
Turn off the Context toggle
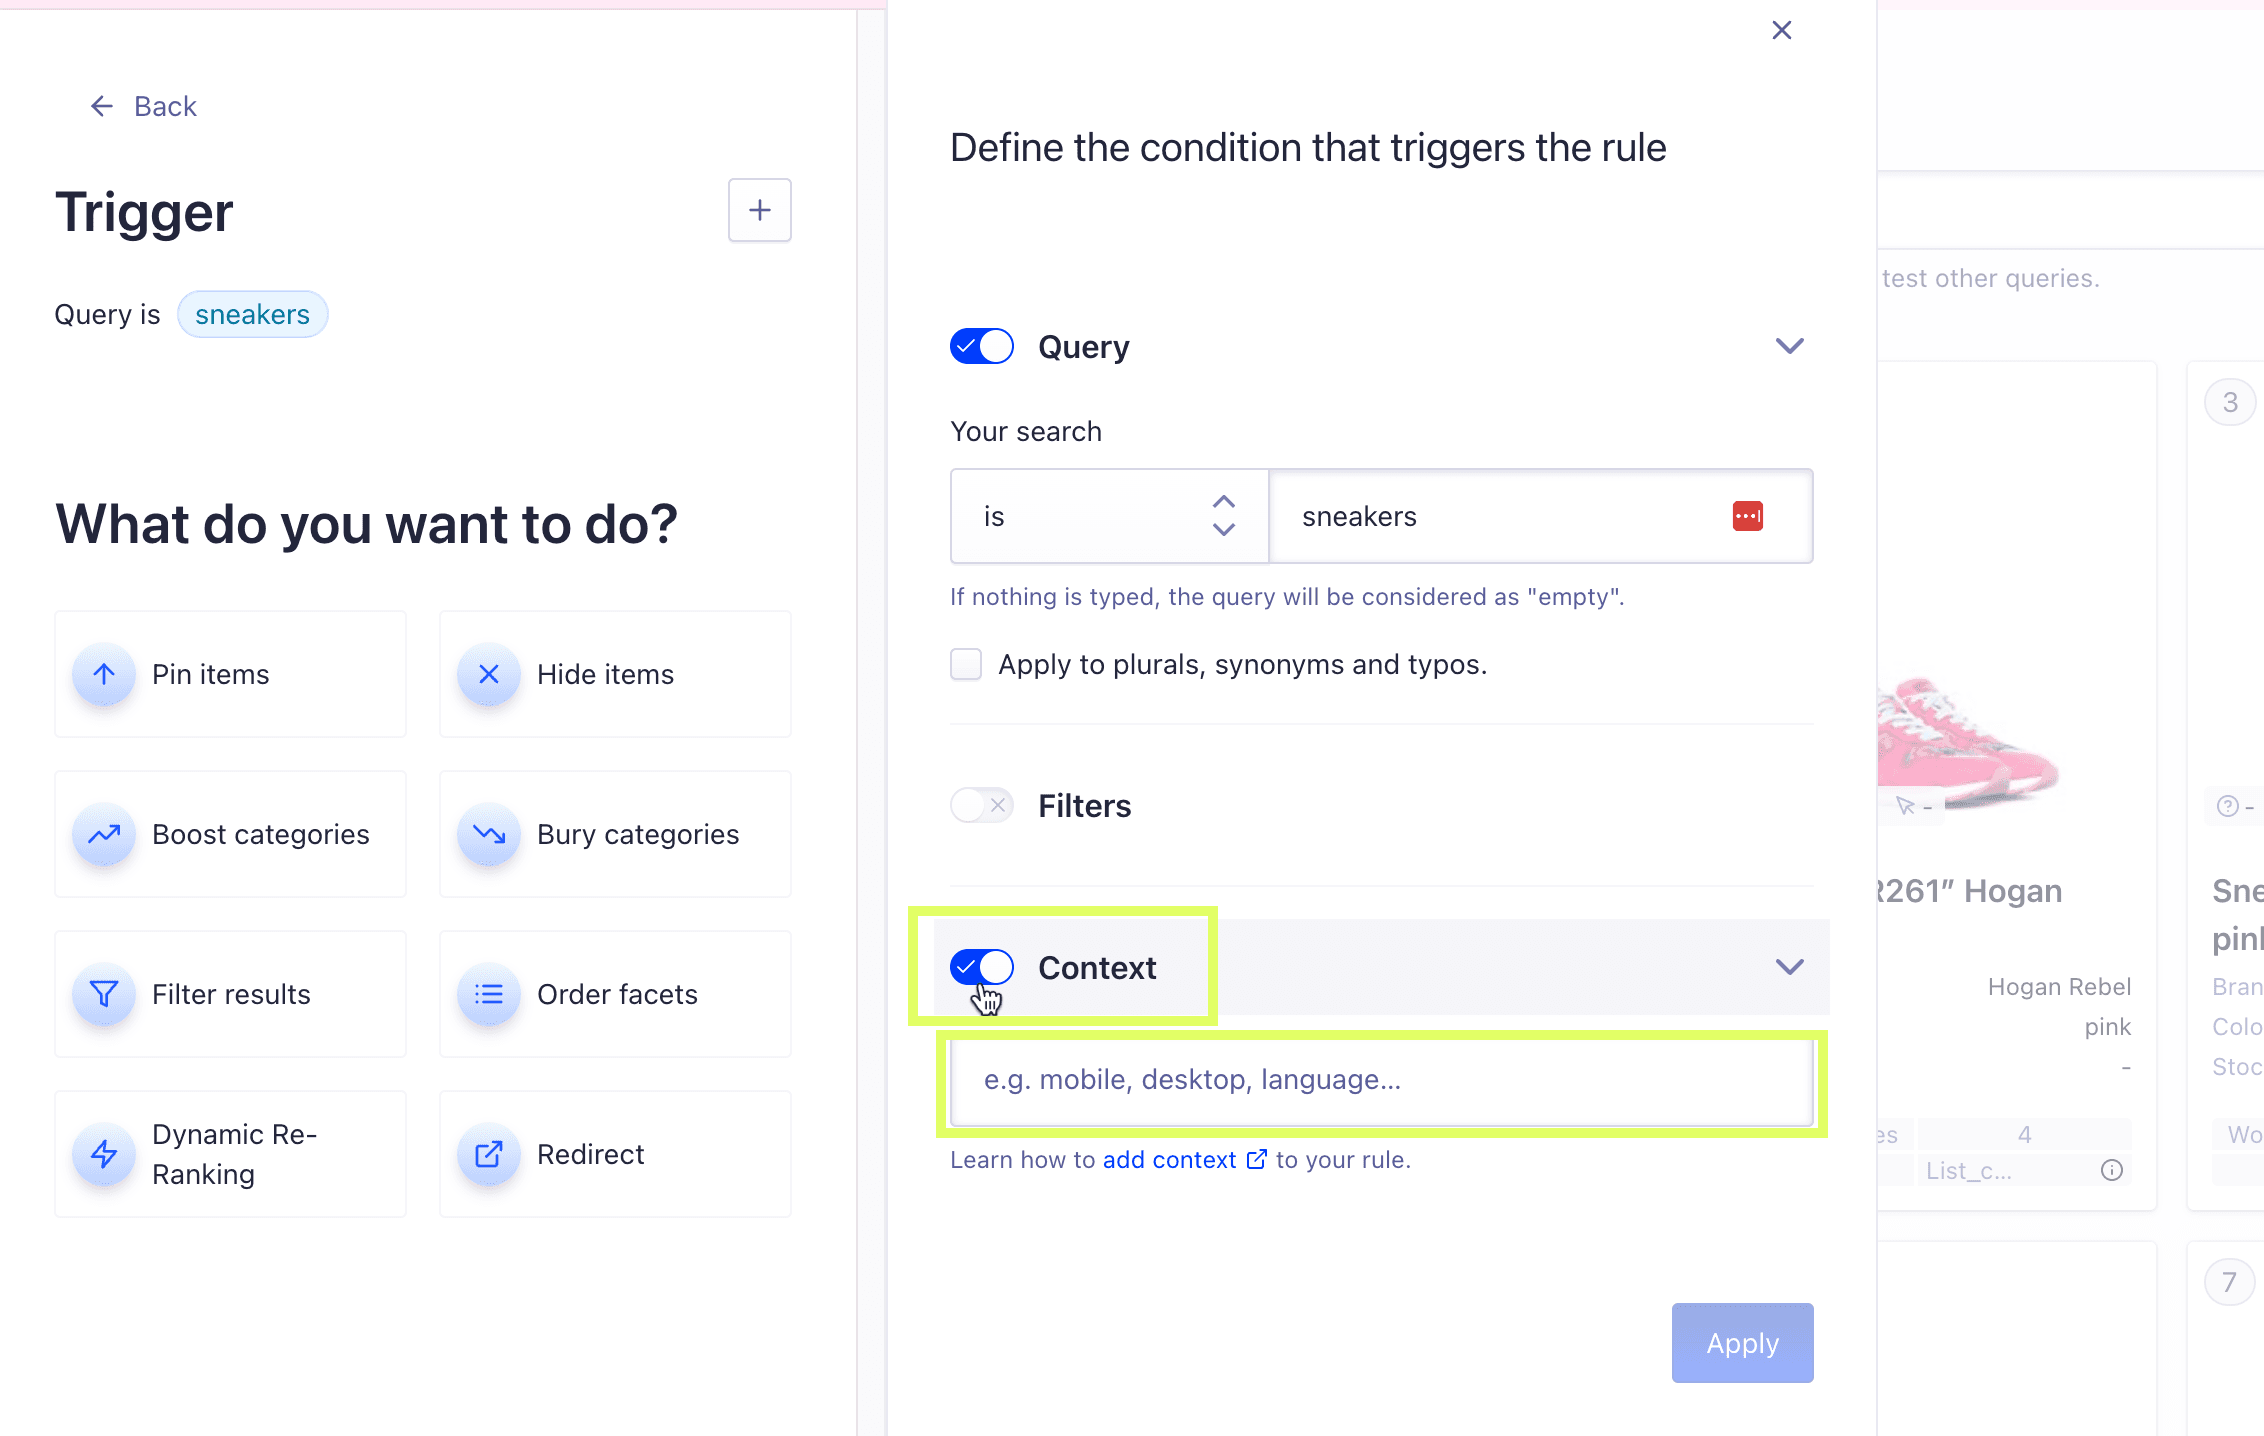982,967
